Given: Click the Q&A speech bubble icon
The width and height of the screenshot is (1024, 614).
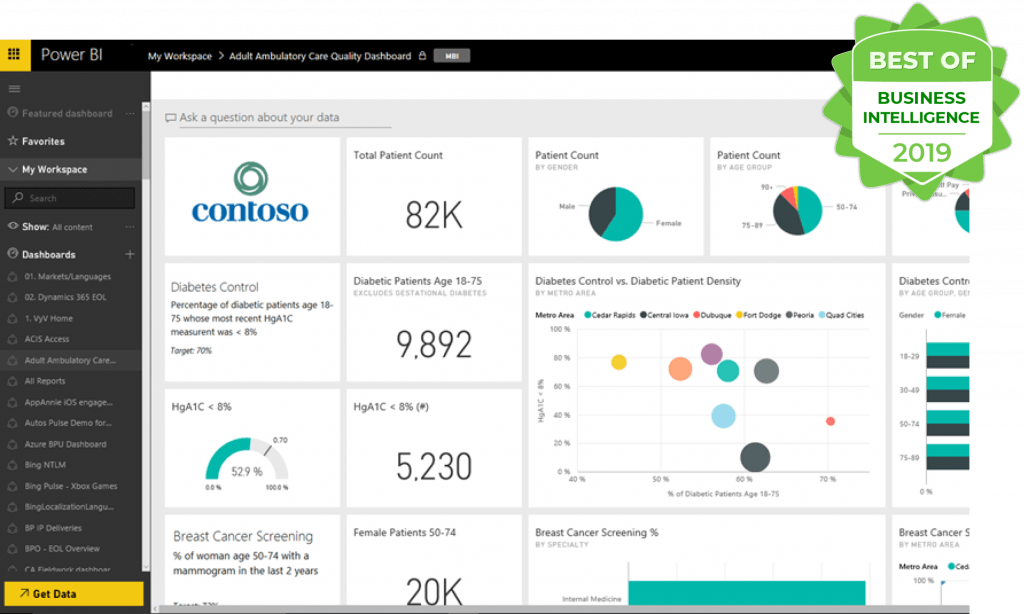Looking at the screenshot, I should tap(170, 118).
